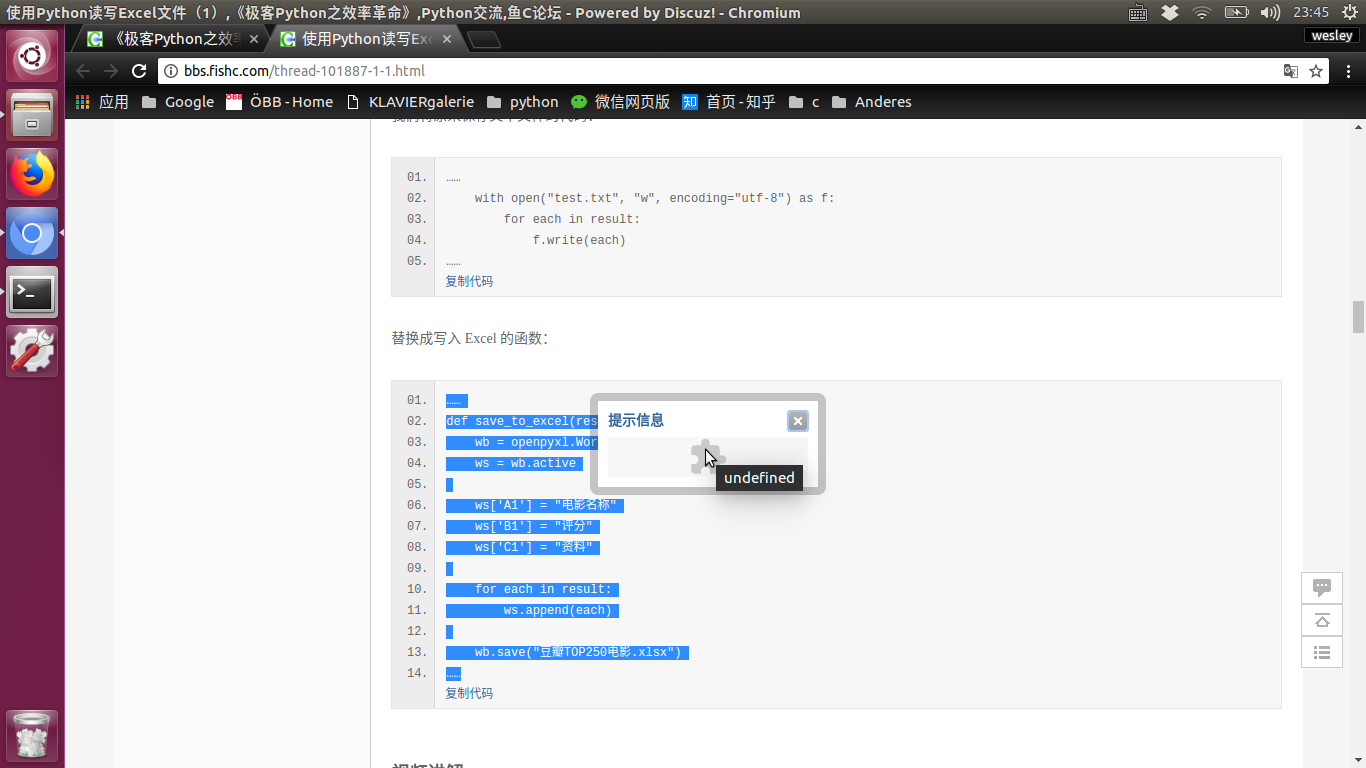Open a new browser tab
Viewport: 1366px width, 768px height.
point(484,40)
